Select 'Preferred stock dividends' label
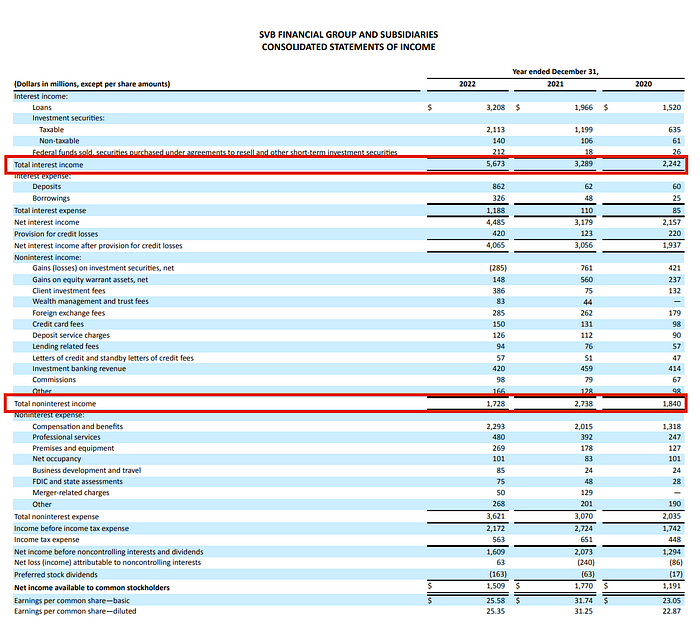The height and width of the screenshot is (626, 700). 56,575
